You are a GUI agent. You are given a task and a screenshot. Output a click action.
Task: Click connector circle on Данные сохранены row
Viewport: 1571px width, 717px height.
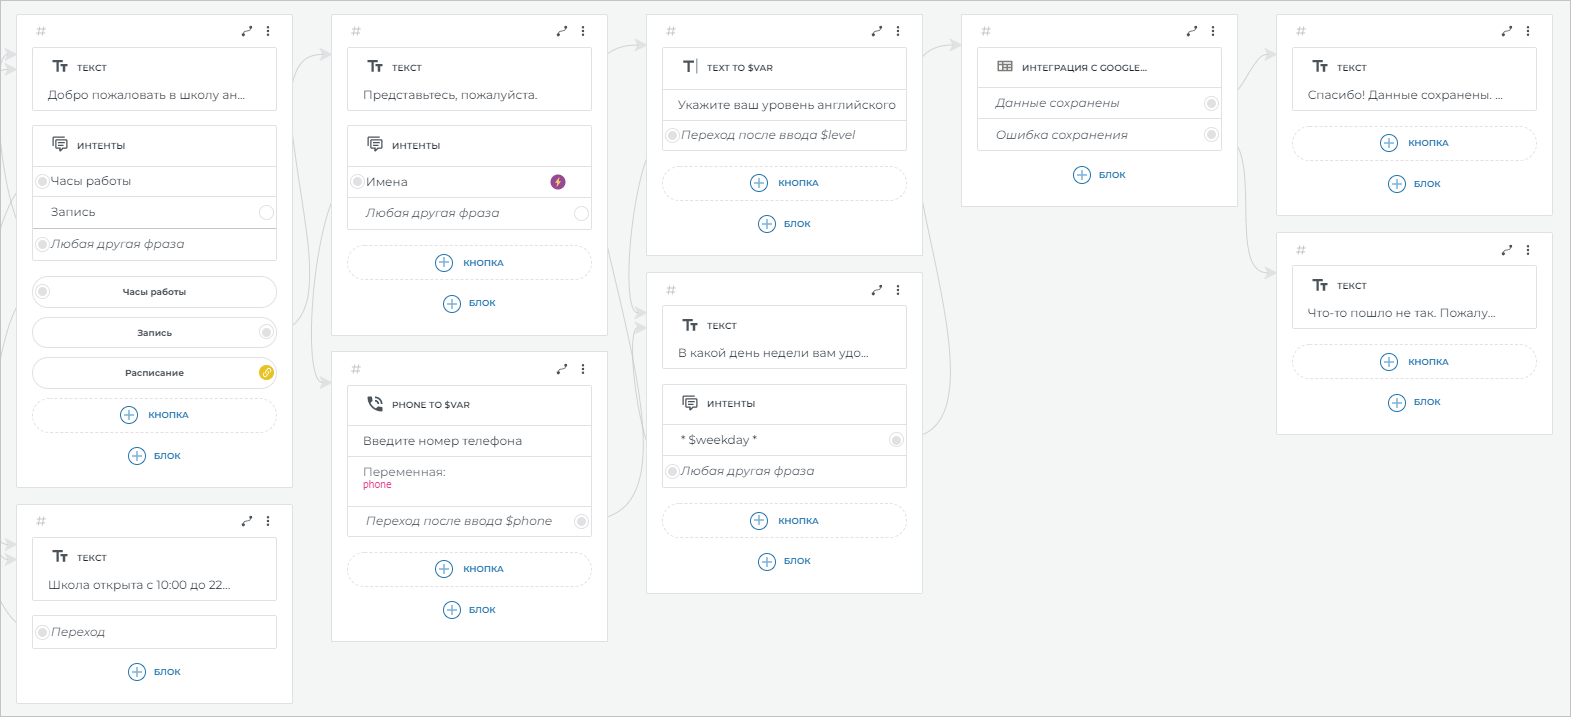(x=1211, y=103)
